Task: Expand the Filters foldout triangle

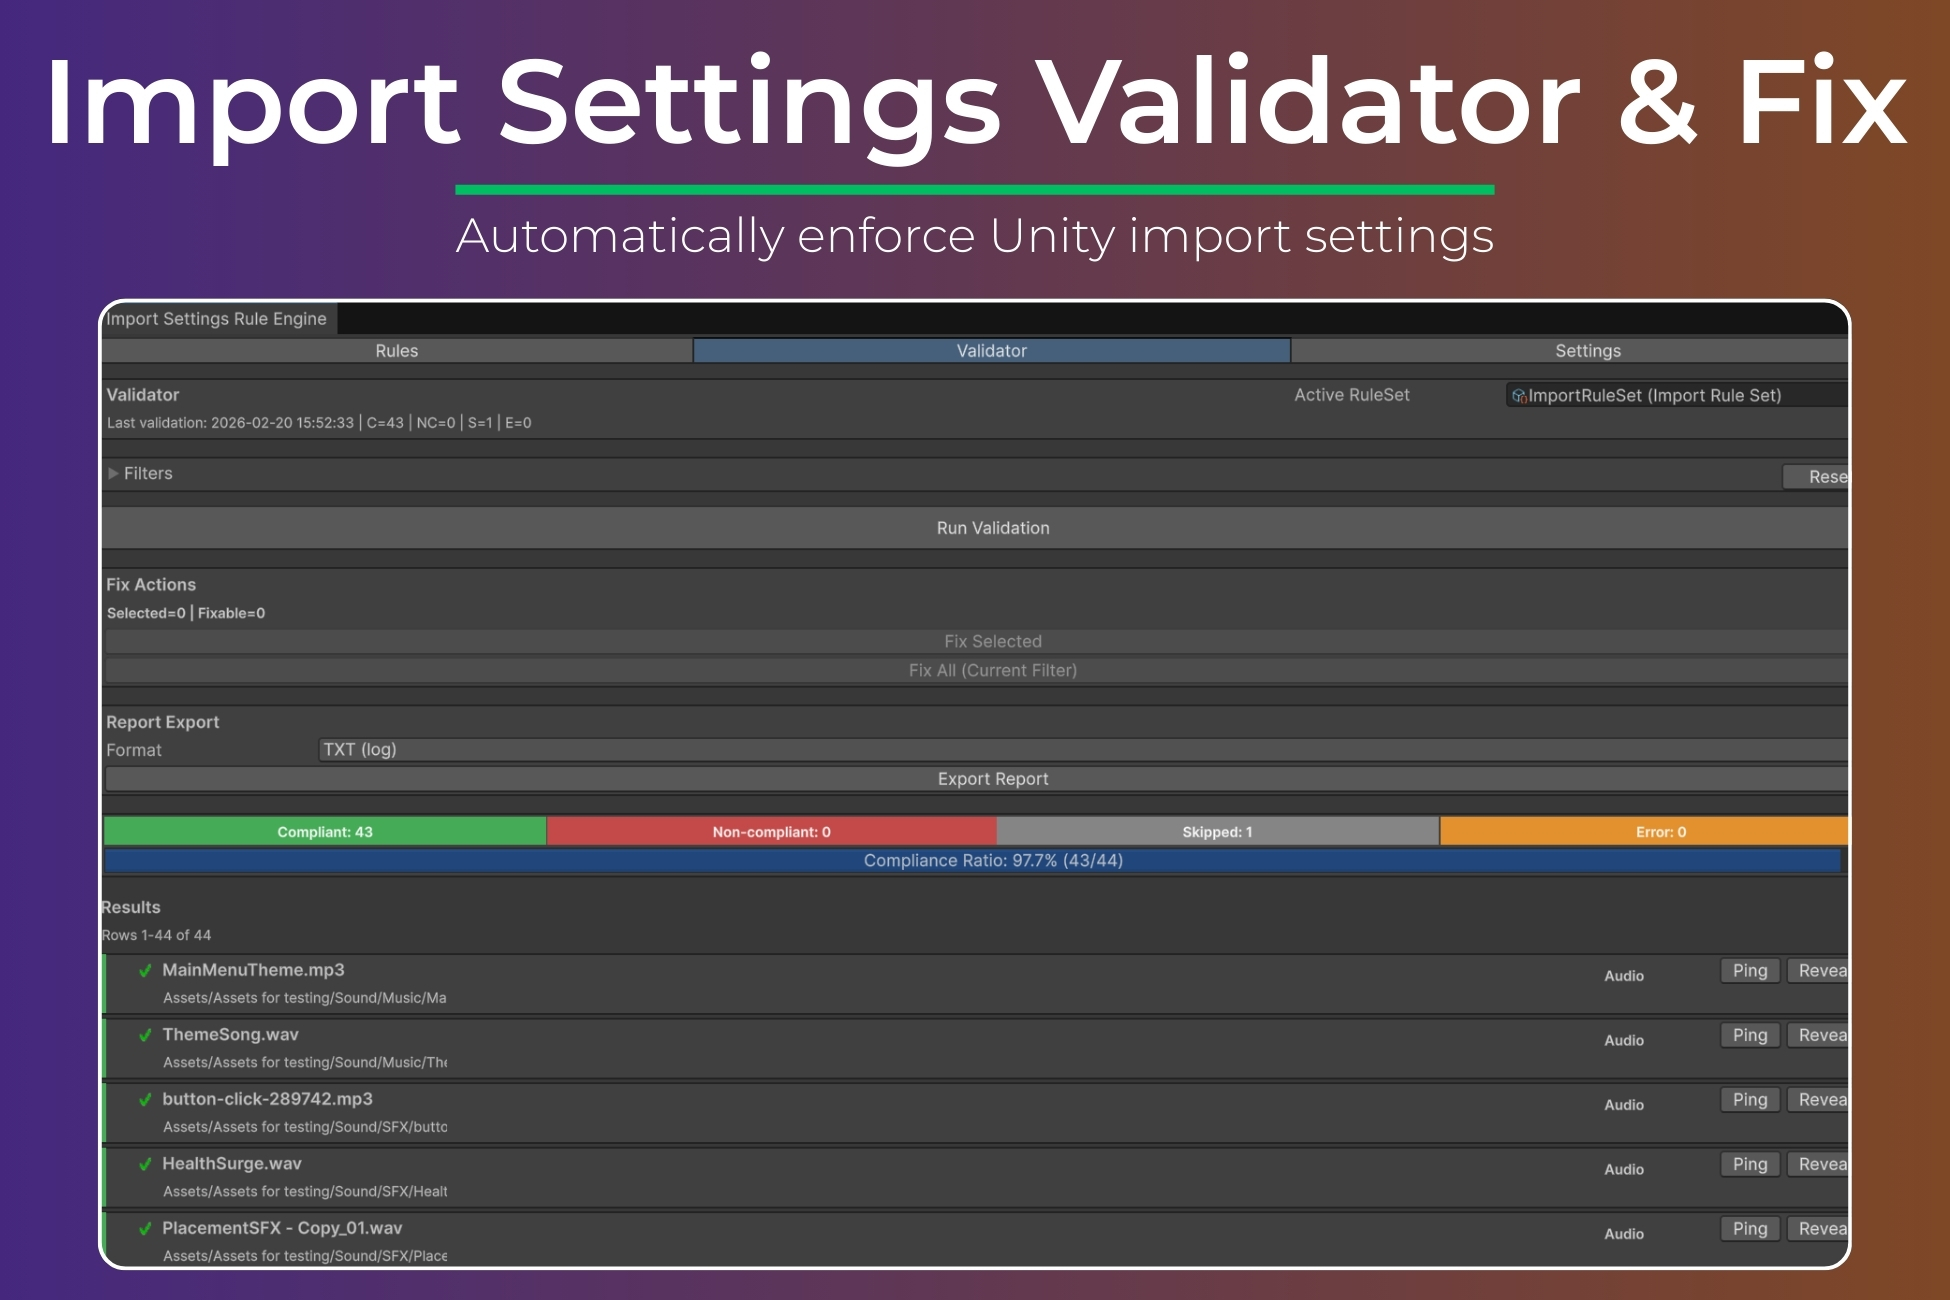Action: (x=113, y=473)
